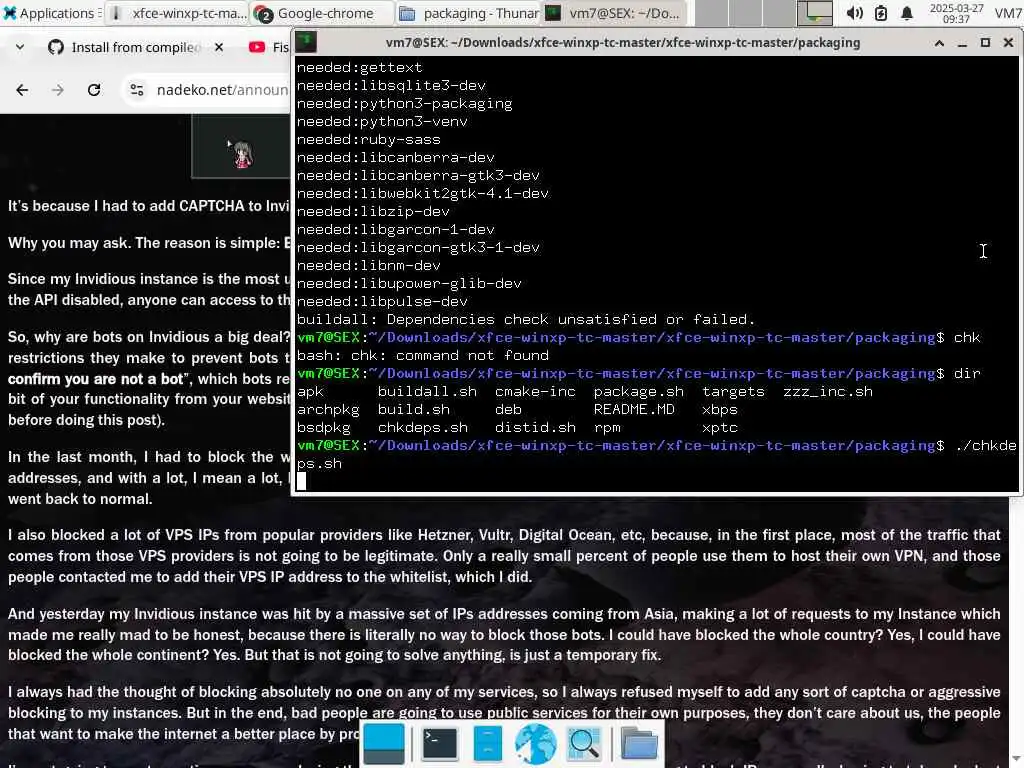
Task: Activate the vm7@SEX terminal taskbar button
Action: 615,13
